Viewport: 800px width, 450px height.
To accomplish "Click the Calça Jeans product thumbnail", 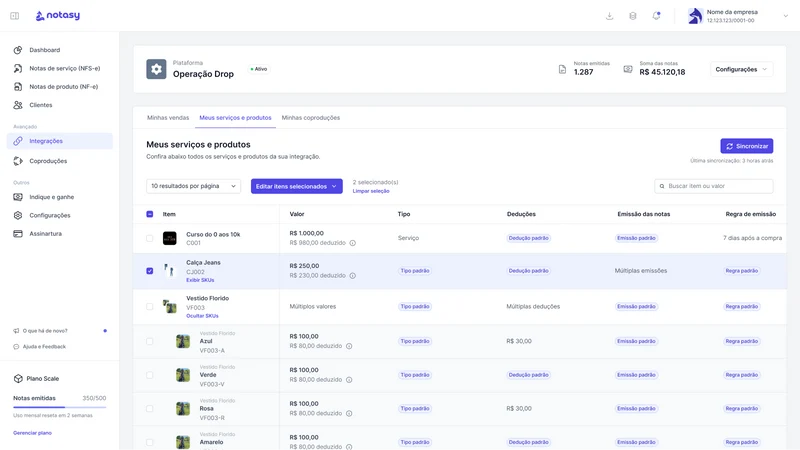I will [169, 270].
